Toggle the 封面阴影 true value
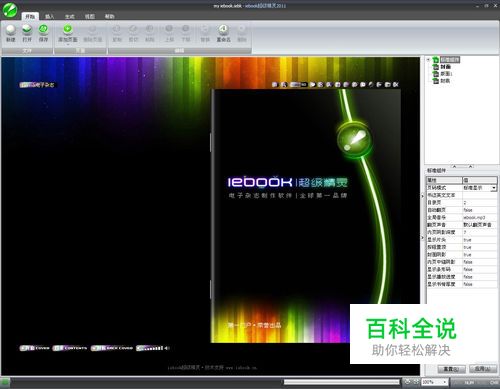Image resolution: width=500 pixels, height=389 pixels. [479, 255]
